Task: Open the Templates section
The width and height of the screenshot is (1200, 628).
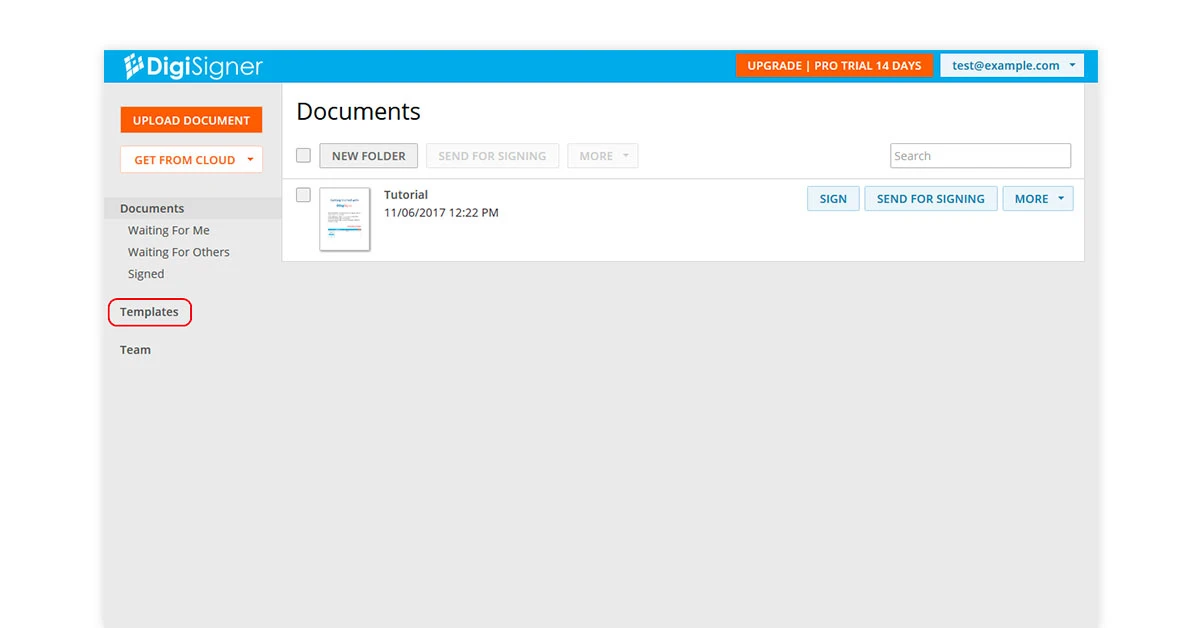Action: 149,312
